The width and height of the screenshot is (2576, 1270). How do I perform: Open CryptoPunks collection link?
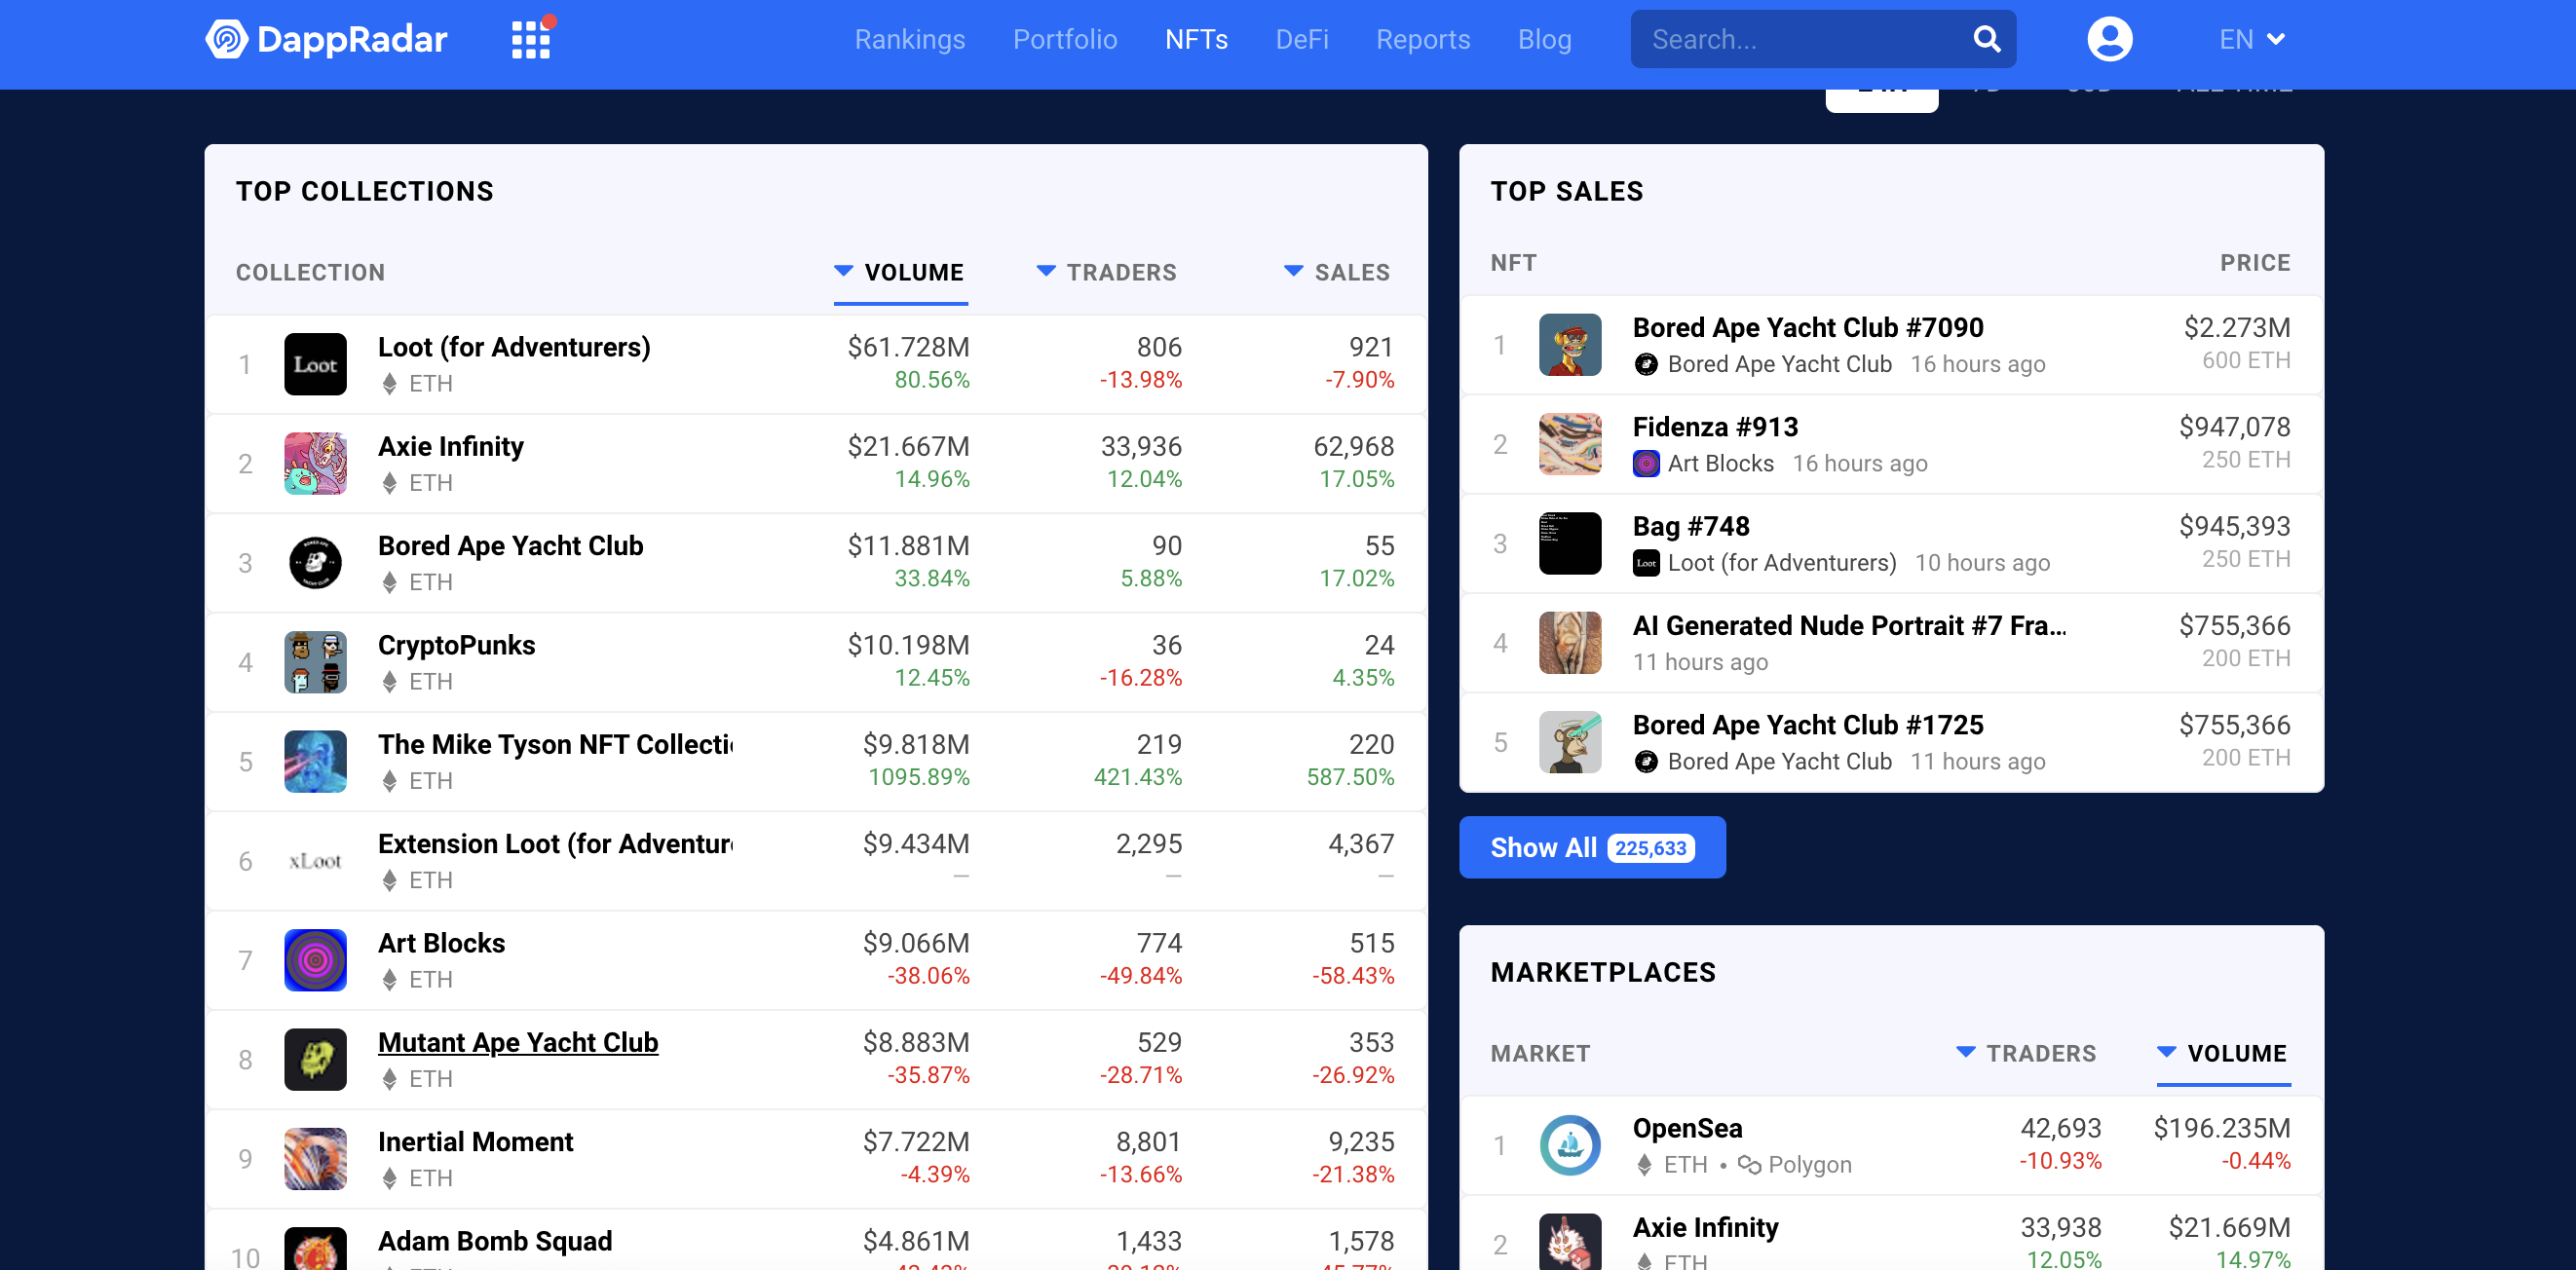pos(457,645)
